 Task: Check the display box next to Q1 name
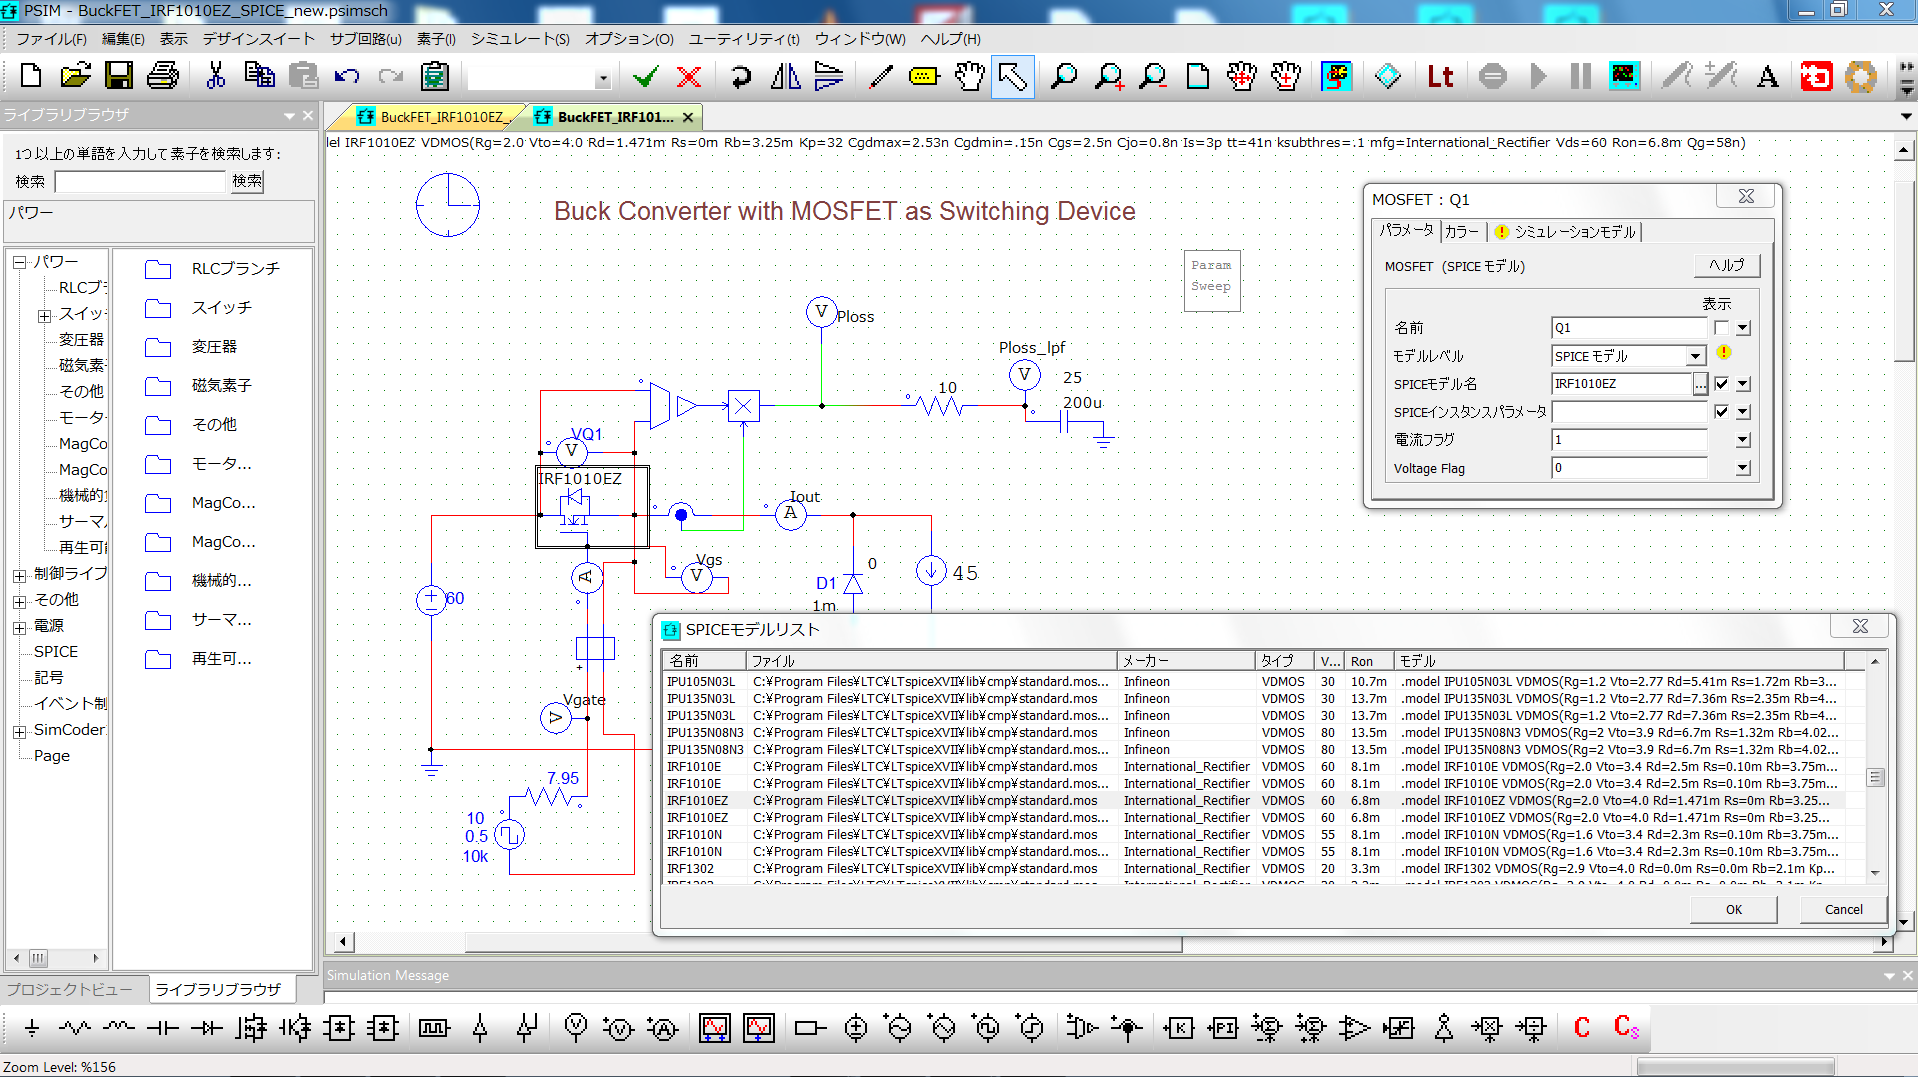click(1722, 327)
